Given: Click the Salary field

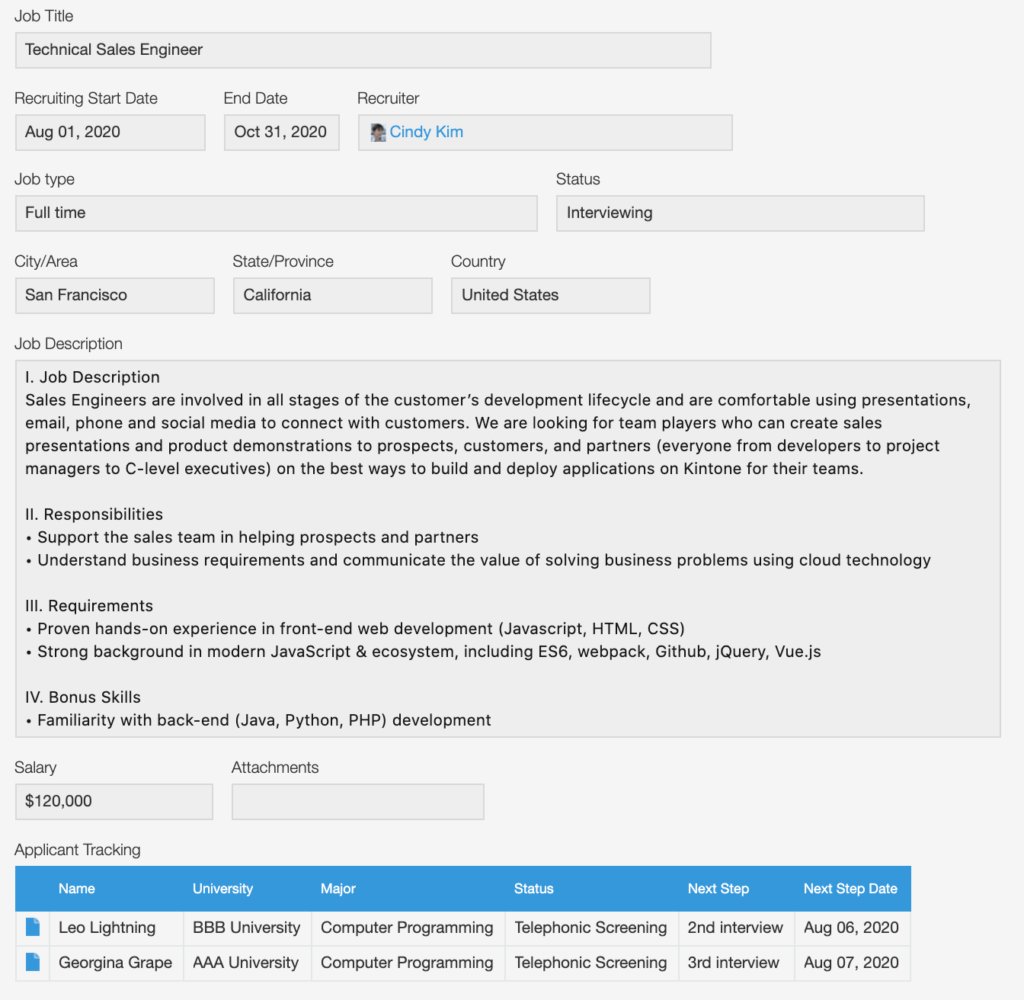Looking at the screenshot, I should (114, 801).
